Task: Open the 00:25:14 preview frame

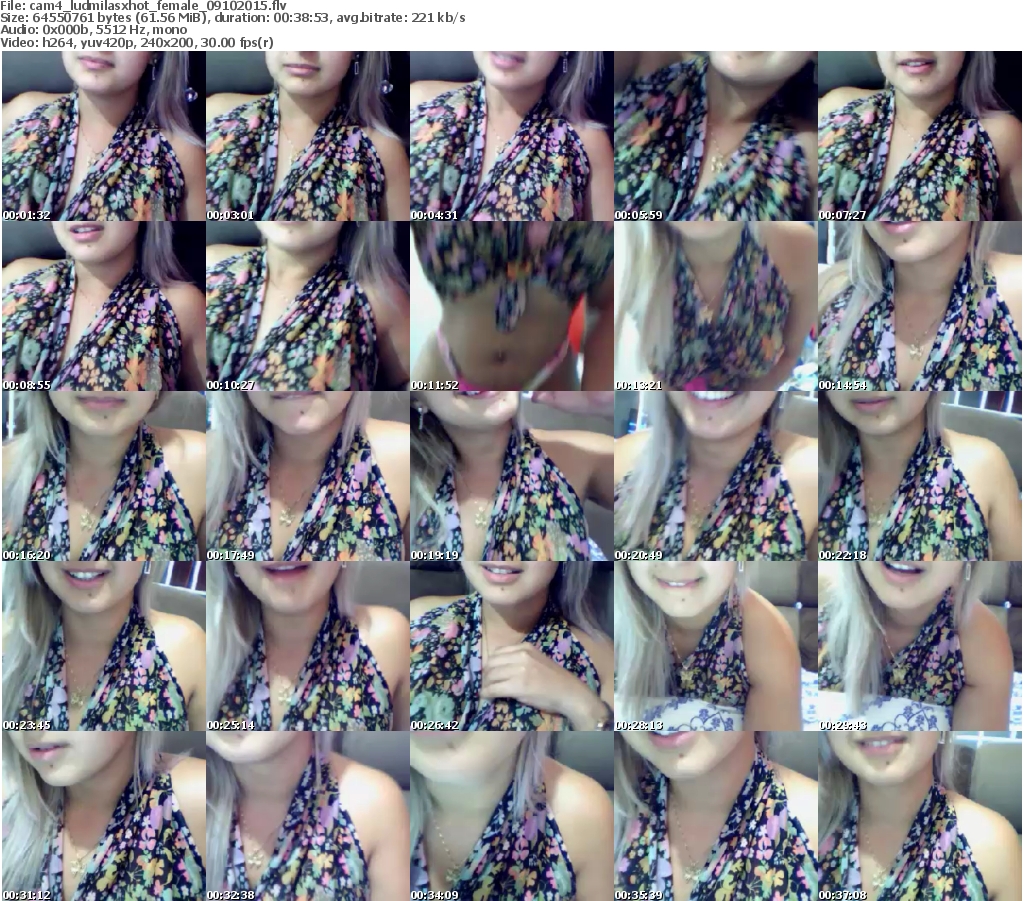Action: pyautogui.click(x=308, y=646)
